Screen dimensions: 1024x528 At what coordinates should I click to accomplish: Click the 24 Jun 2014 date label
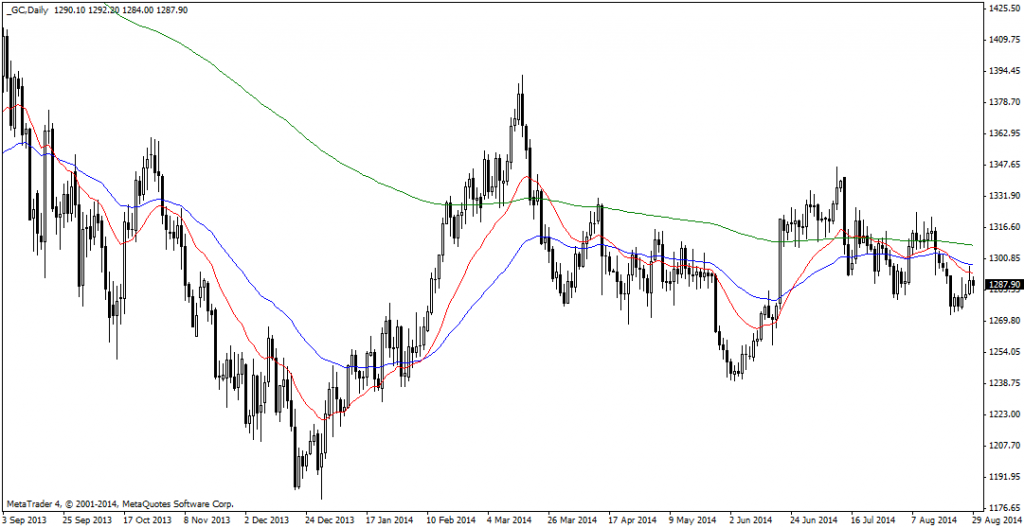(x=815, y=521)
